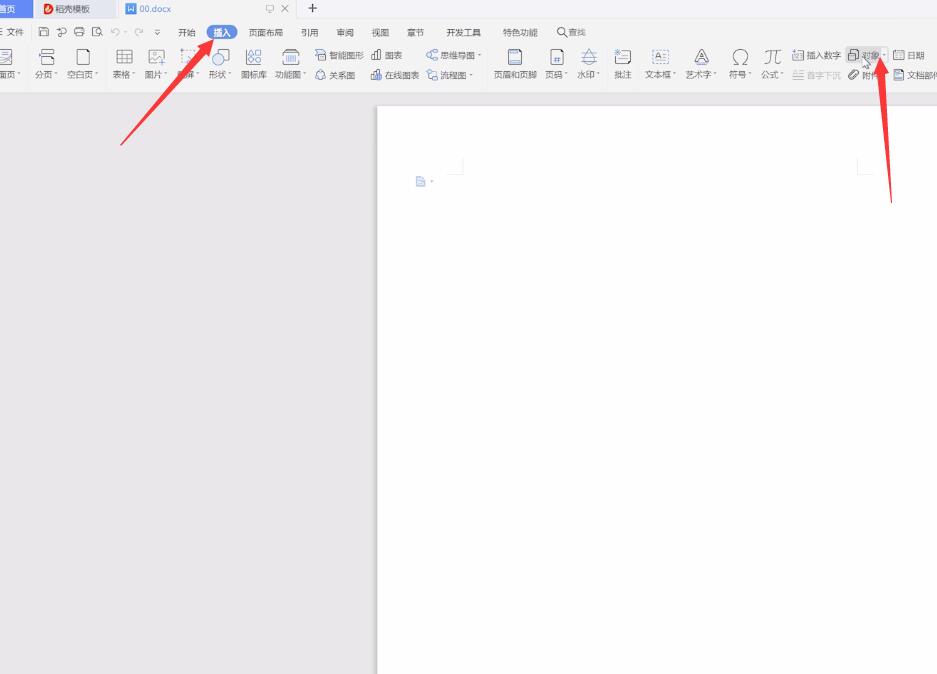Open the 稻壳模板 templates tab
Viewport: 937px width, 674px height.
pyautogui.click(x=73, y=9)
